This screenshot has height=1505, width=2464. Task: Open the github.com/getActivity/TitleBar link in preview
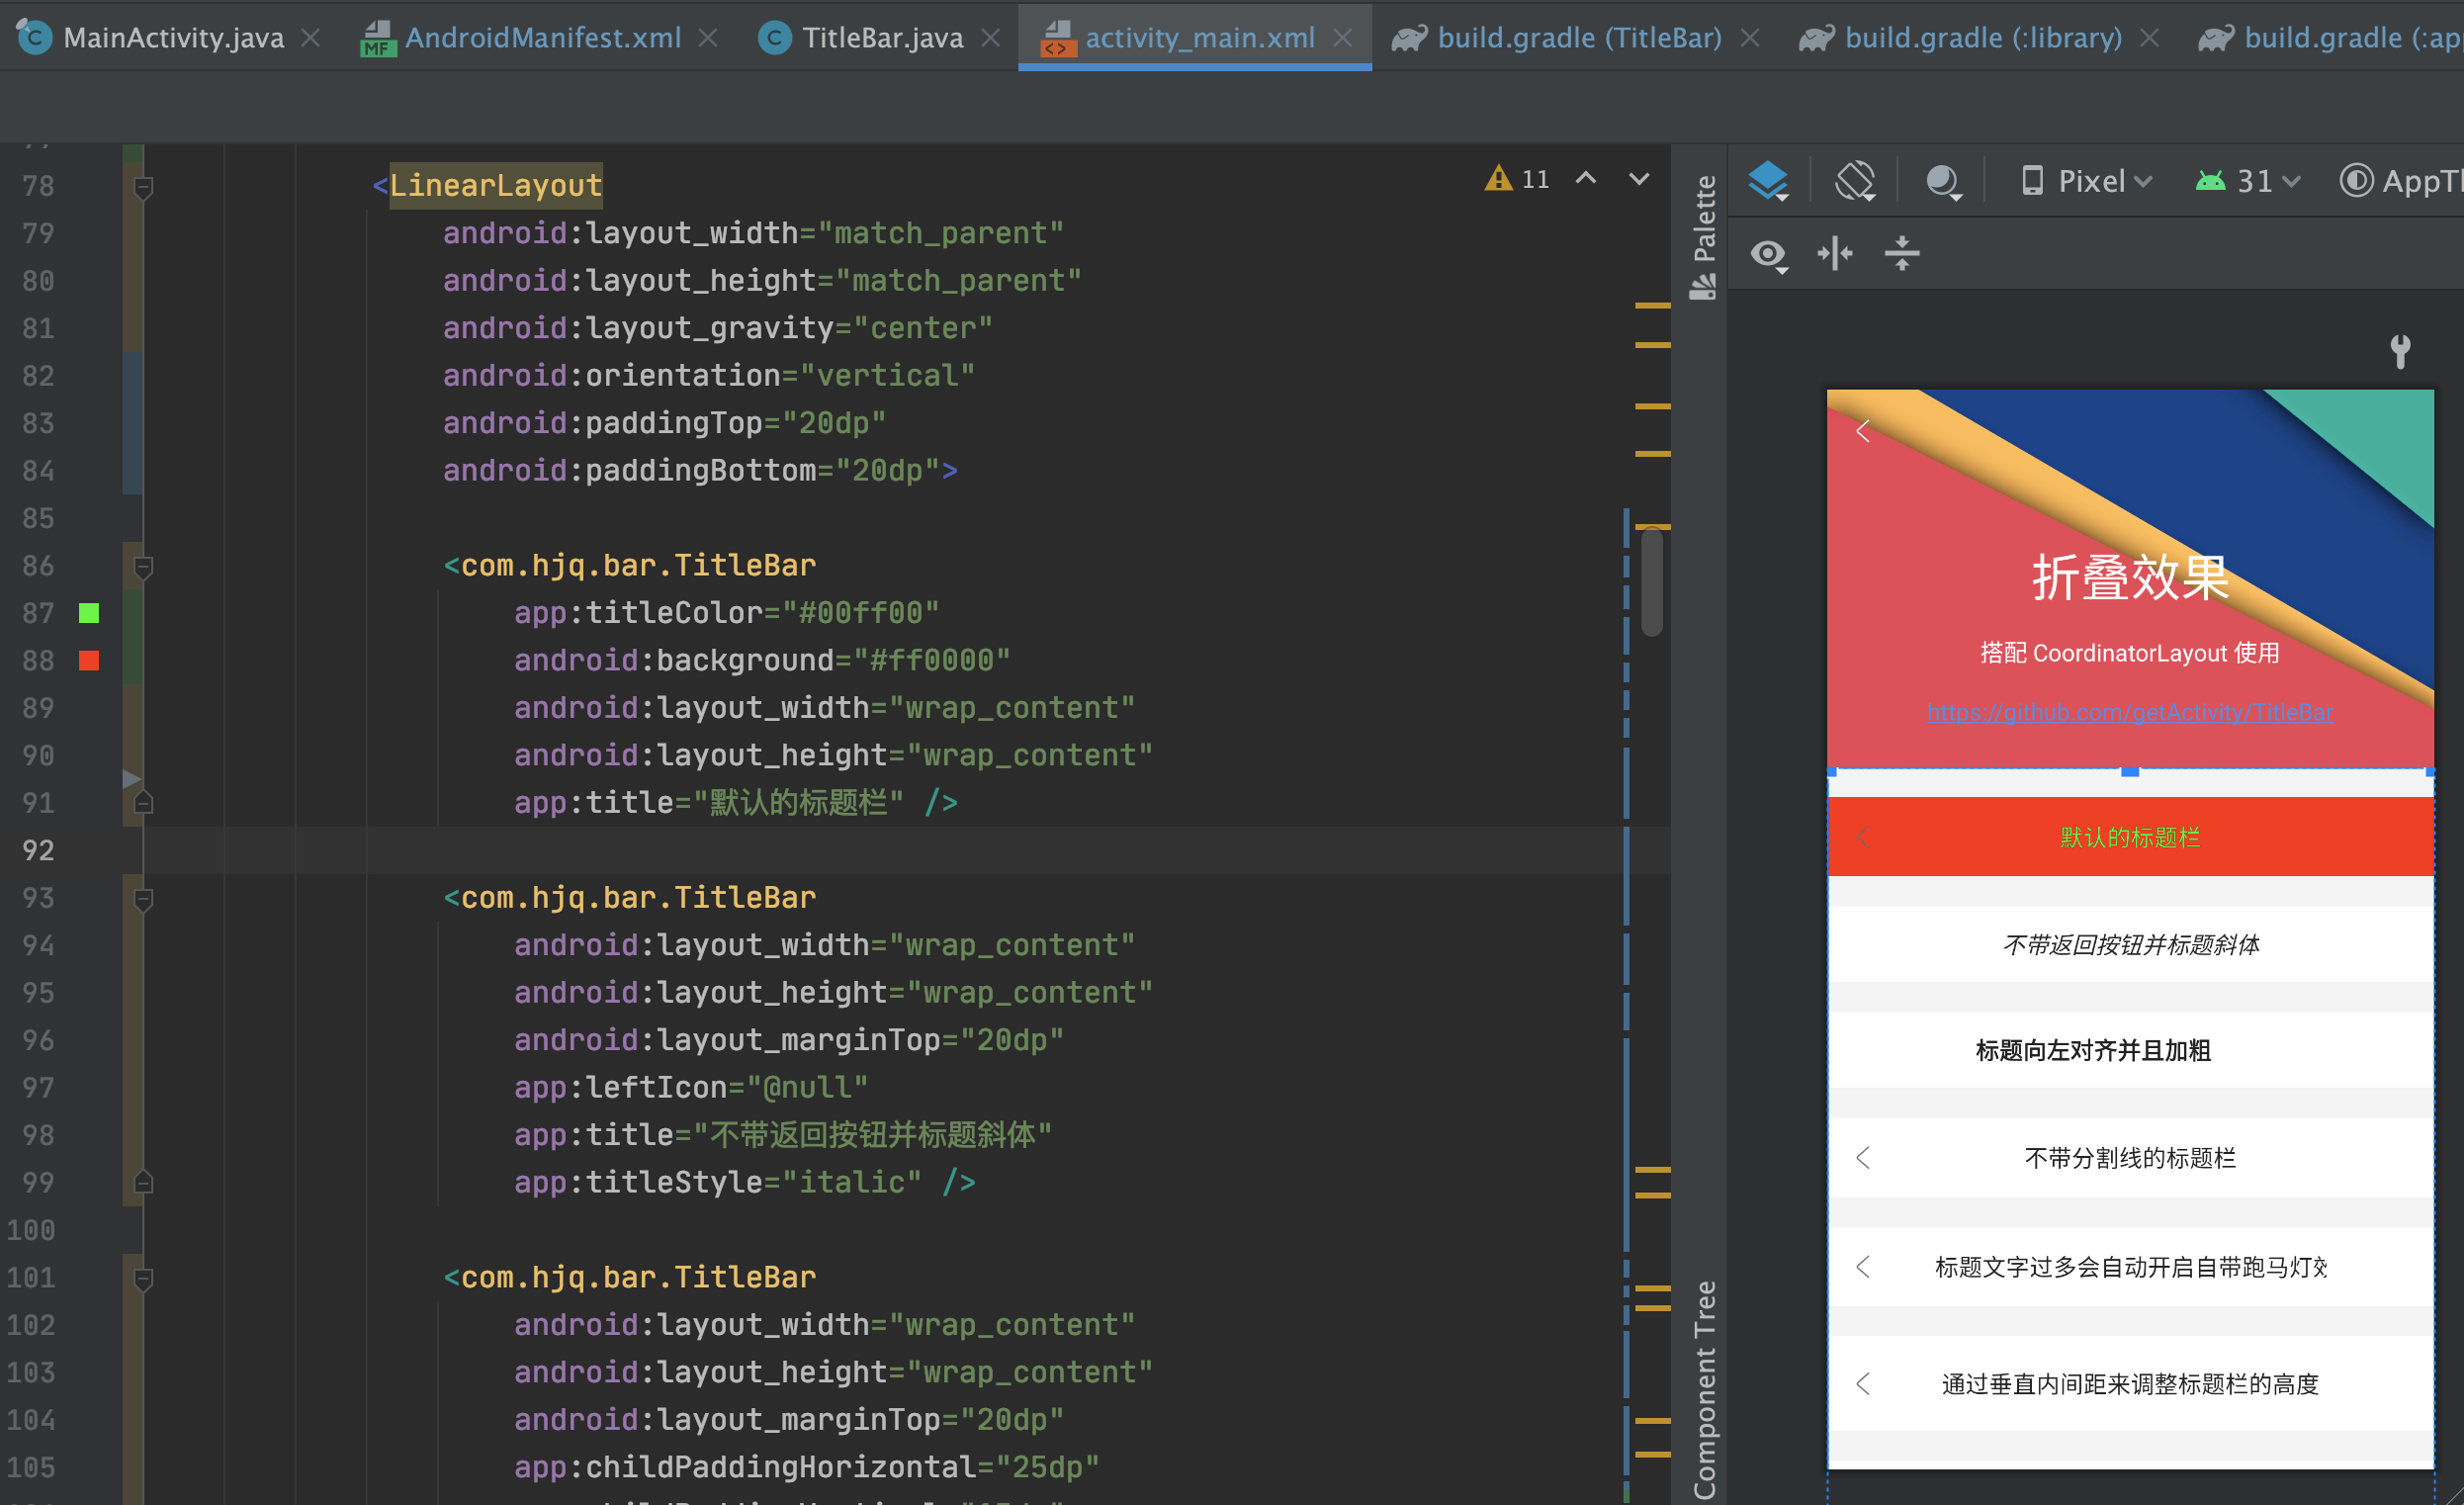pyautogui.click(x=2130, y=712)
